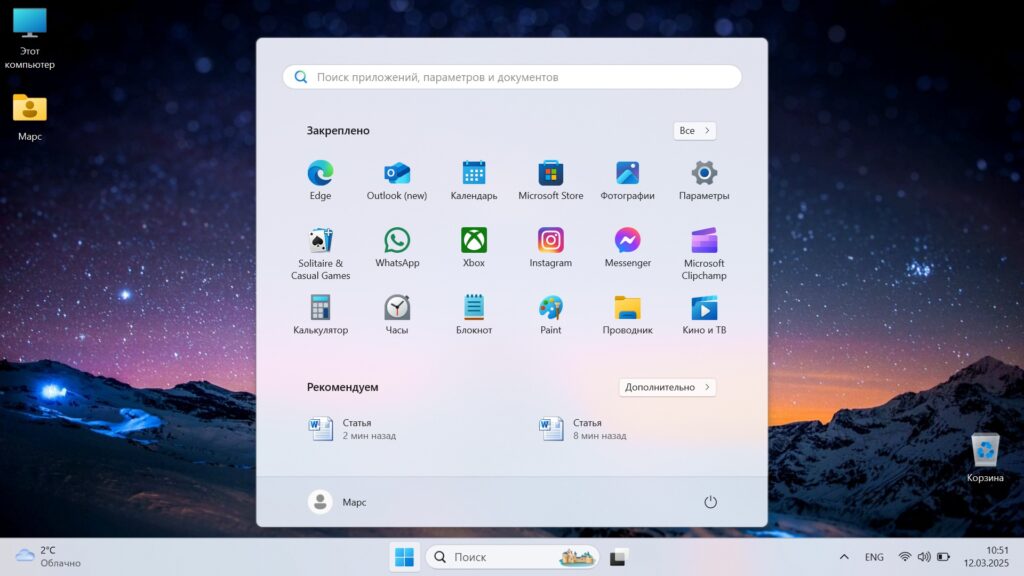Expand recommendations via Дополнительно button

coord(667,387)
